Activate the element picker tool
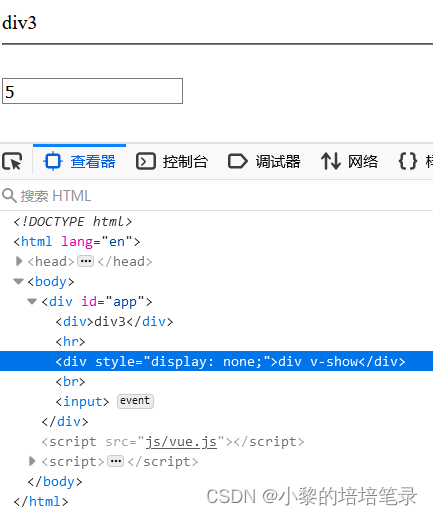The height and width of the screenshot is (515, 433). 12,161
